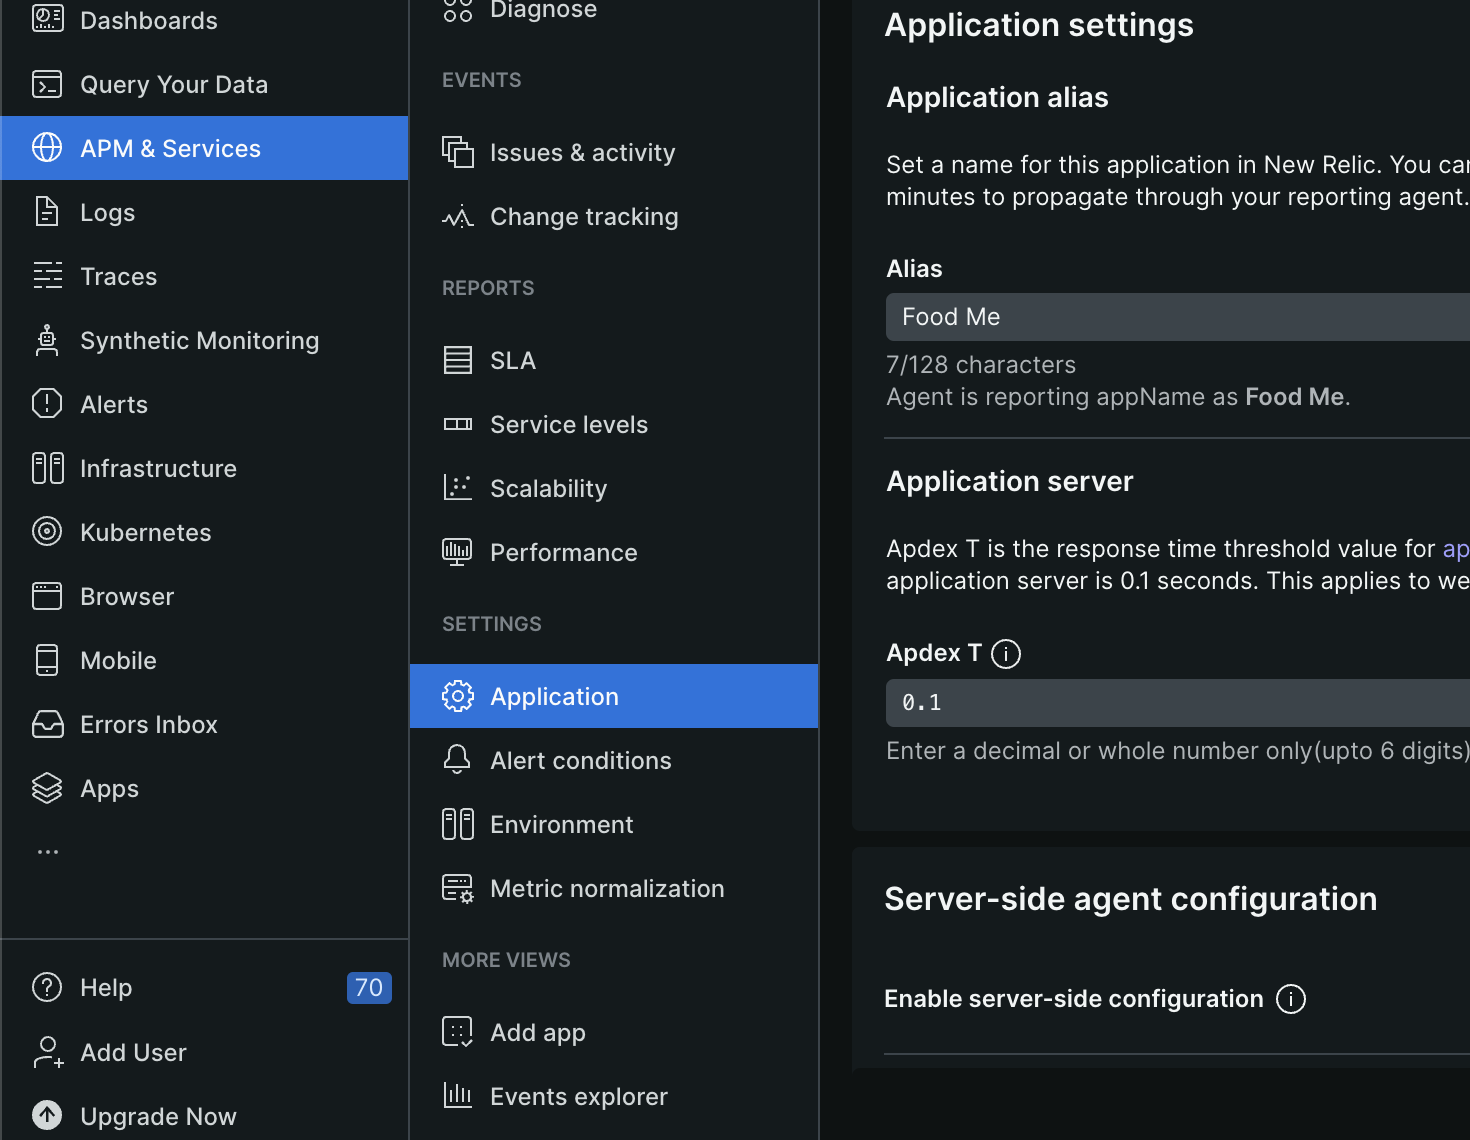Click the Diagnose icon
Image resolution: width=1470 pixels, height=1140 pixels.
coord(458,10)
